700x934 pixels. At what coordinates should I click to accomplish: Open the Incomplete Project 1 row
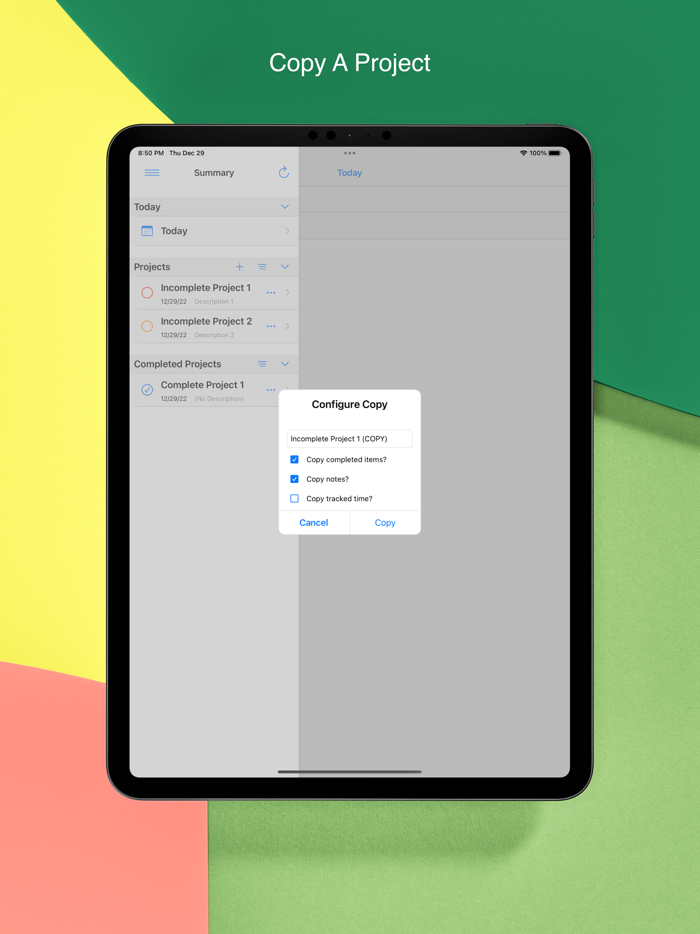pos(214,293)
